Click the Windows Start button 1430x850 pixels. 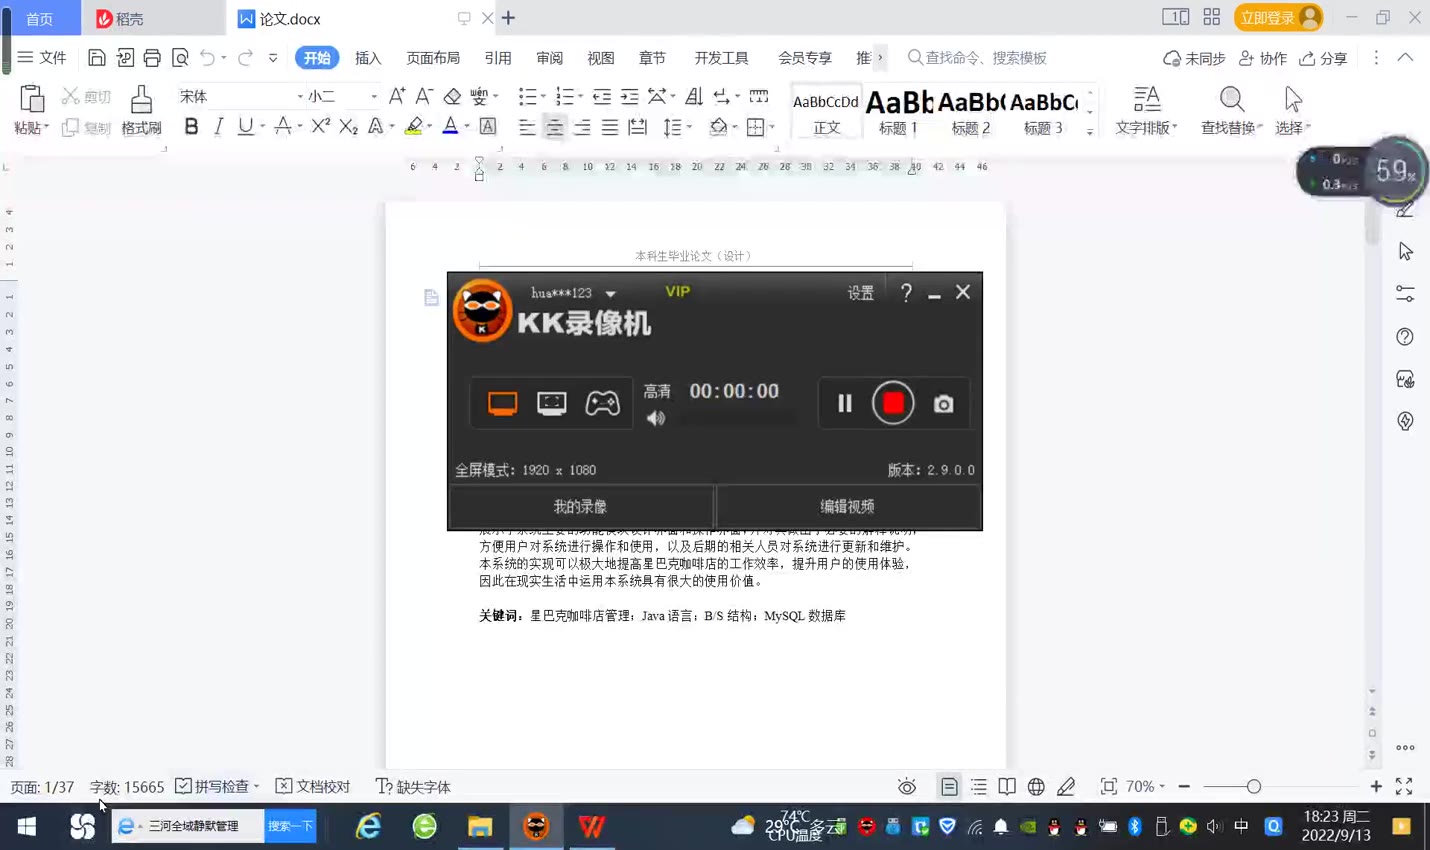(27, 826)
